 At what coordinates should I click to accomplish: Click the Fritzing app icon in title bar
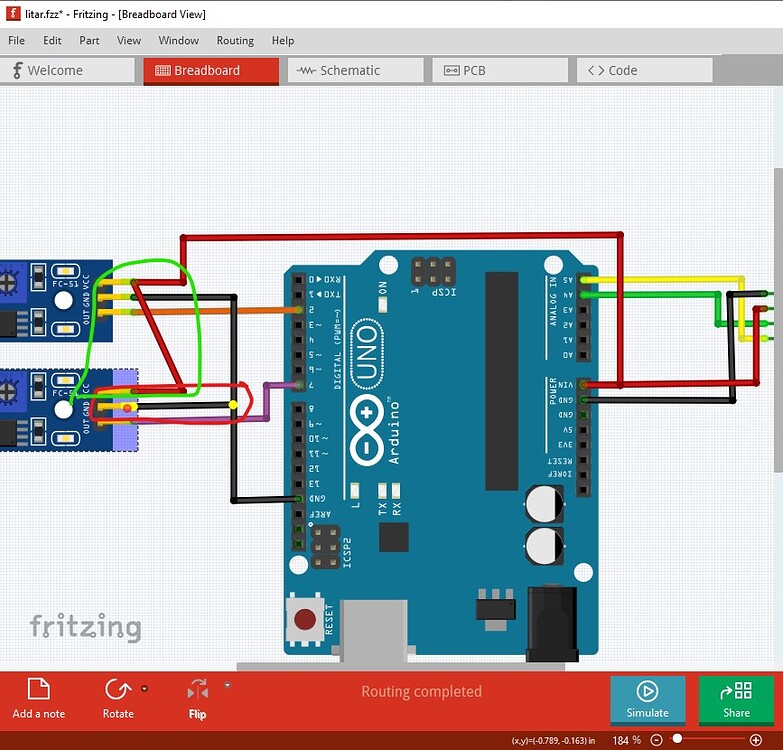pyautogui.click(x=13, y=13)
